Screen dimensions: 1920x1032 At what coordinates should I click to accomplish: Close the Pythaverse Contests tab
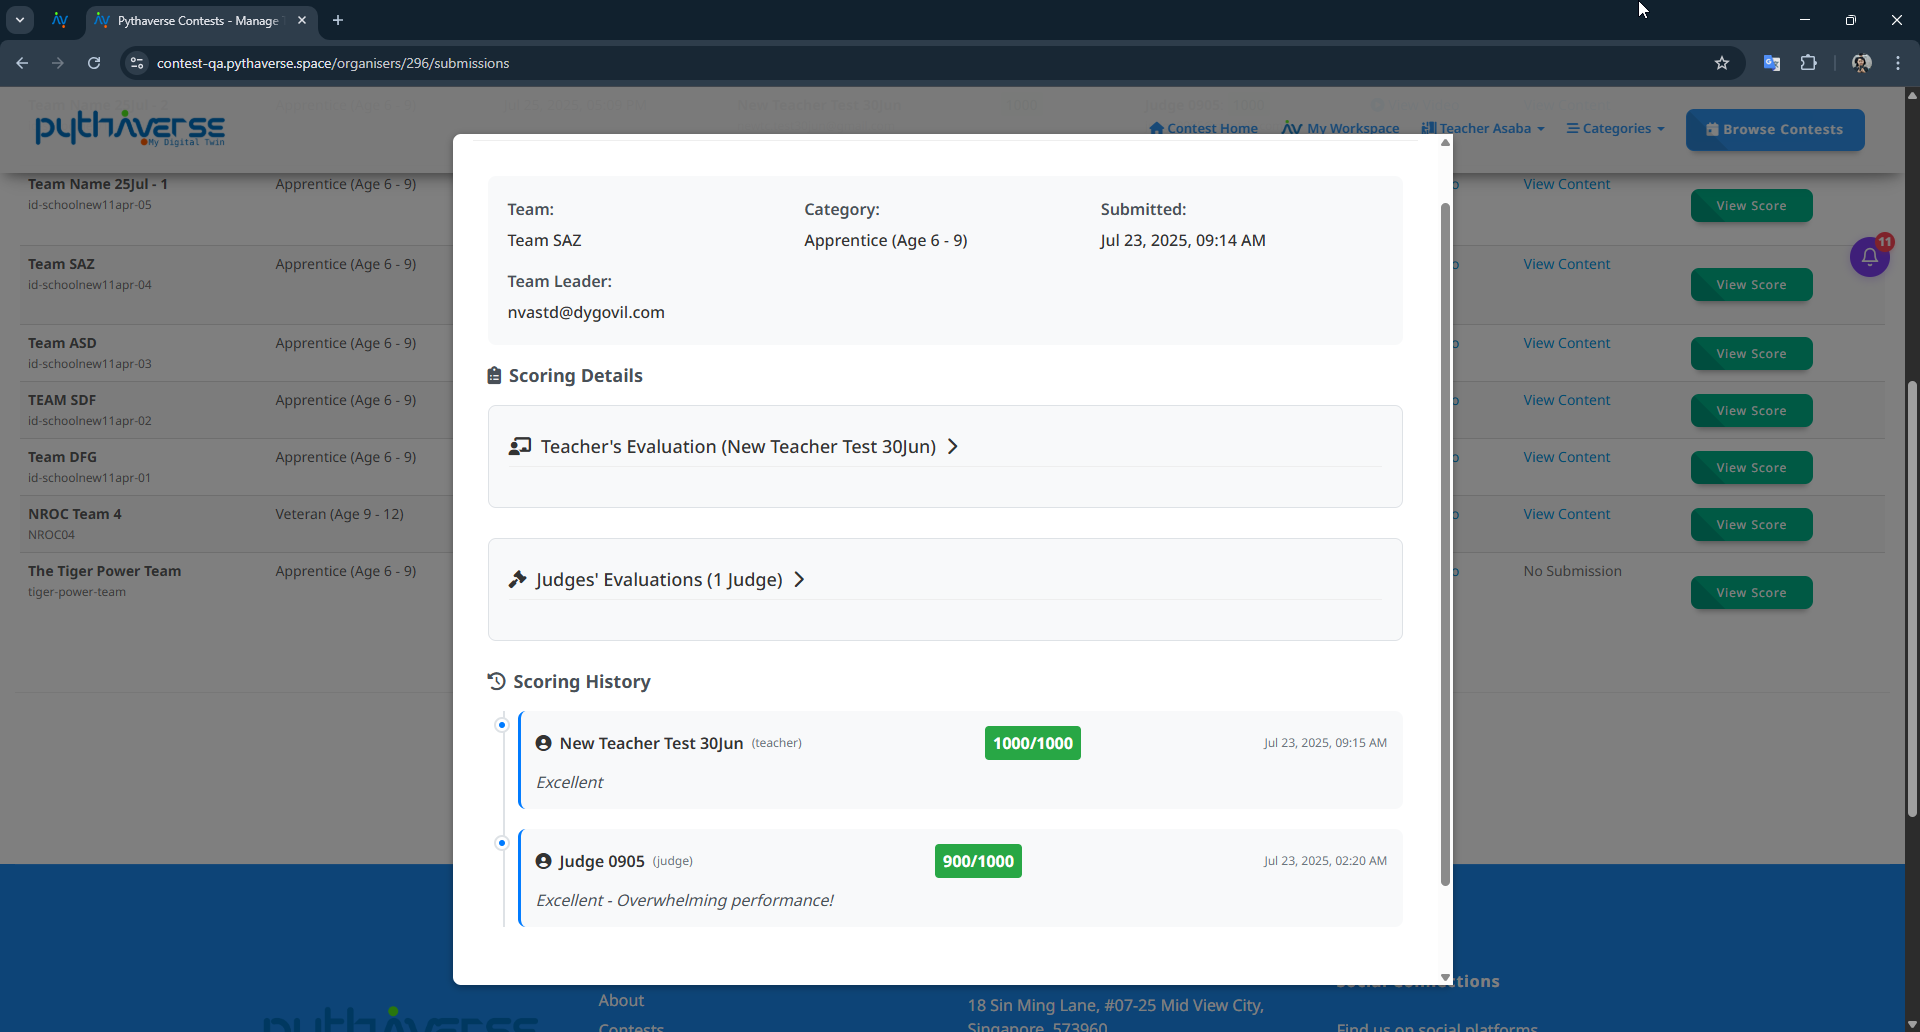click(302, 20)
